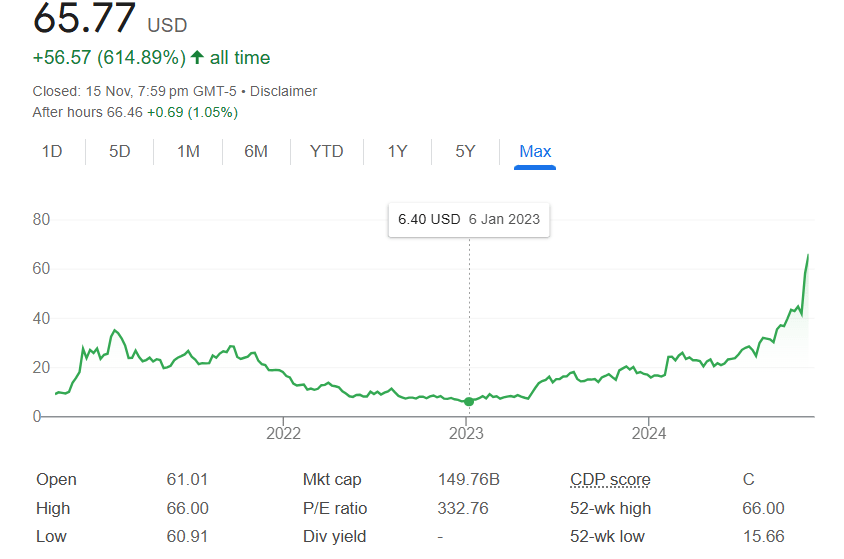Viewport: 844px width, 559px height.
Task: Select the YTD range tab
Action: coord(326,152)
